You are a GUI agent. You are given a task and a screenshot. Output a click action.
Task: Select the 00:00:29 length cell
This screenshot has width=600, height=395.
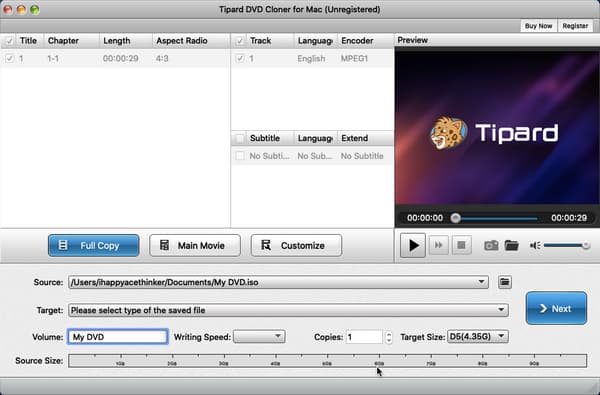click(121, 59)
